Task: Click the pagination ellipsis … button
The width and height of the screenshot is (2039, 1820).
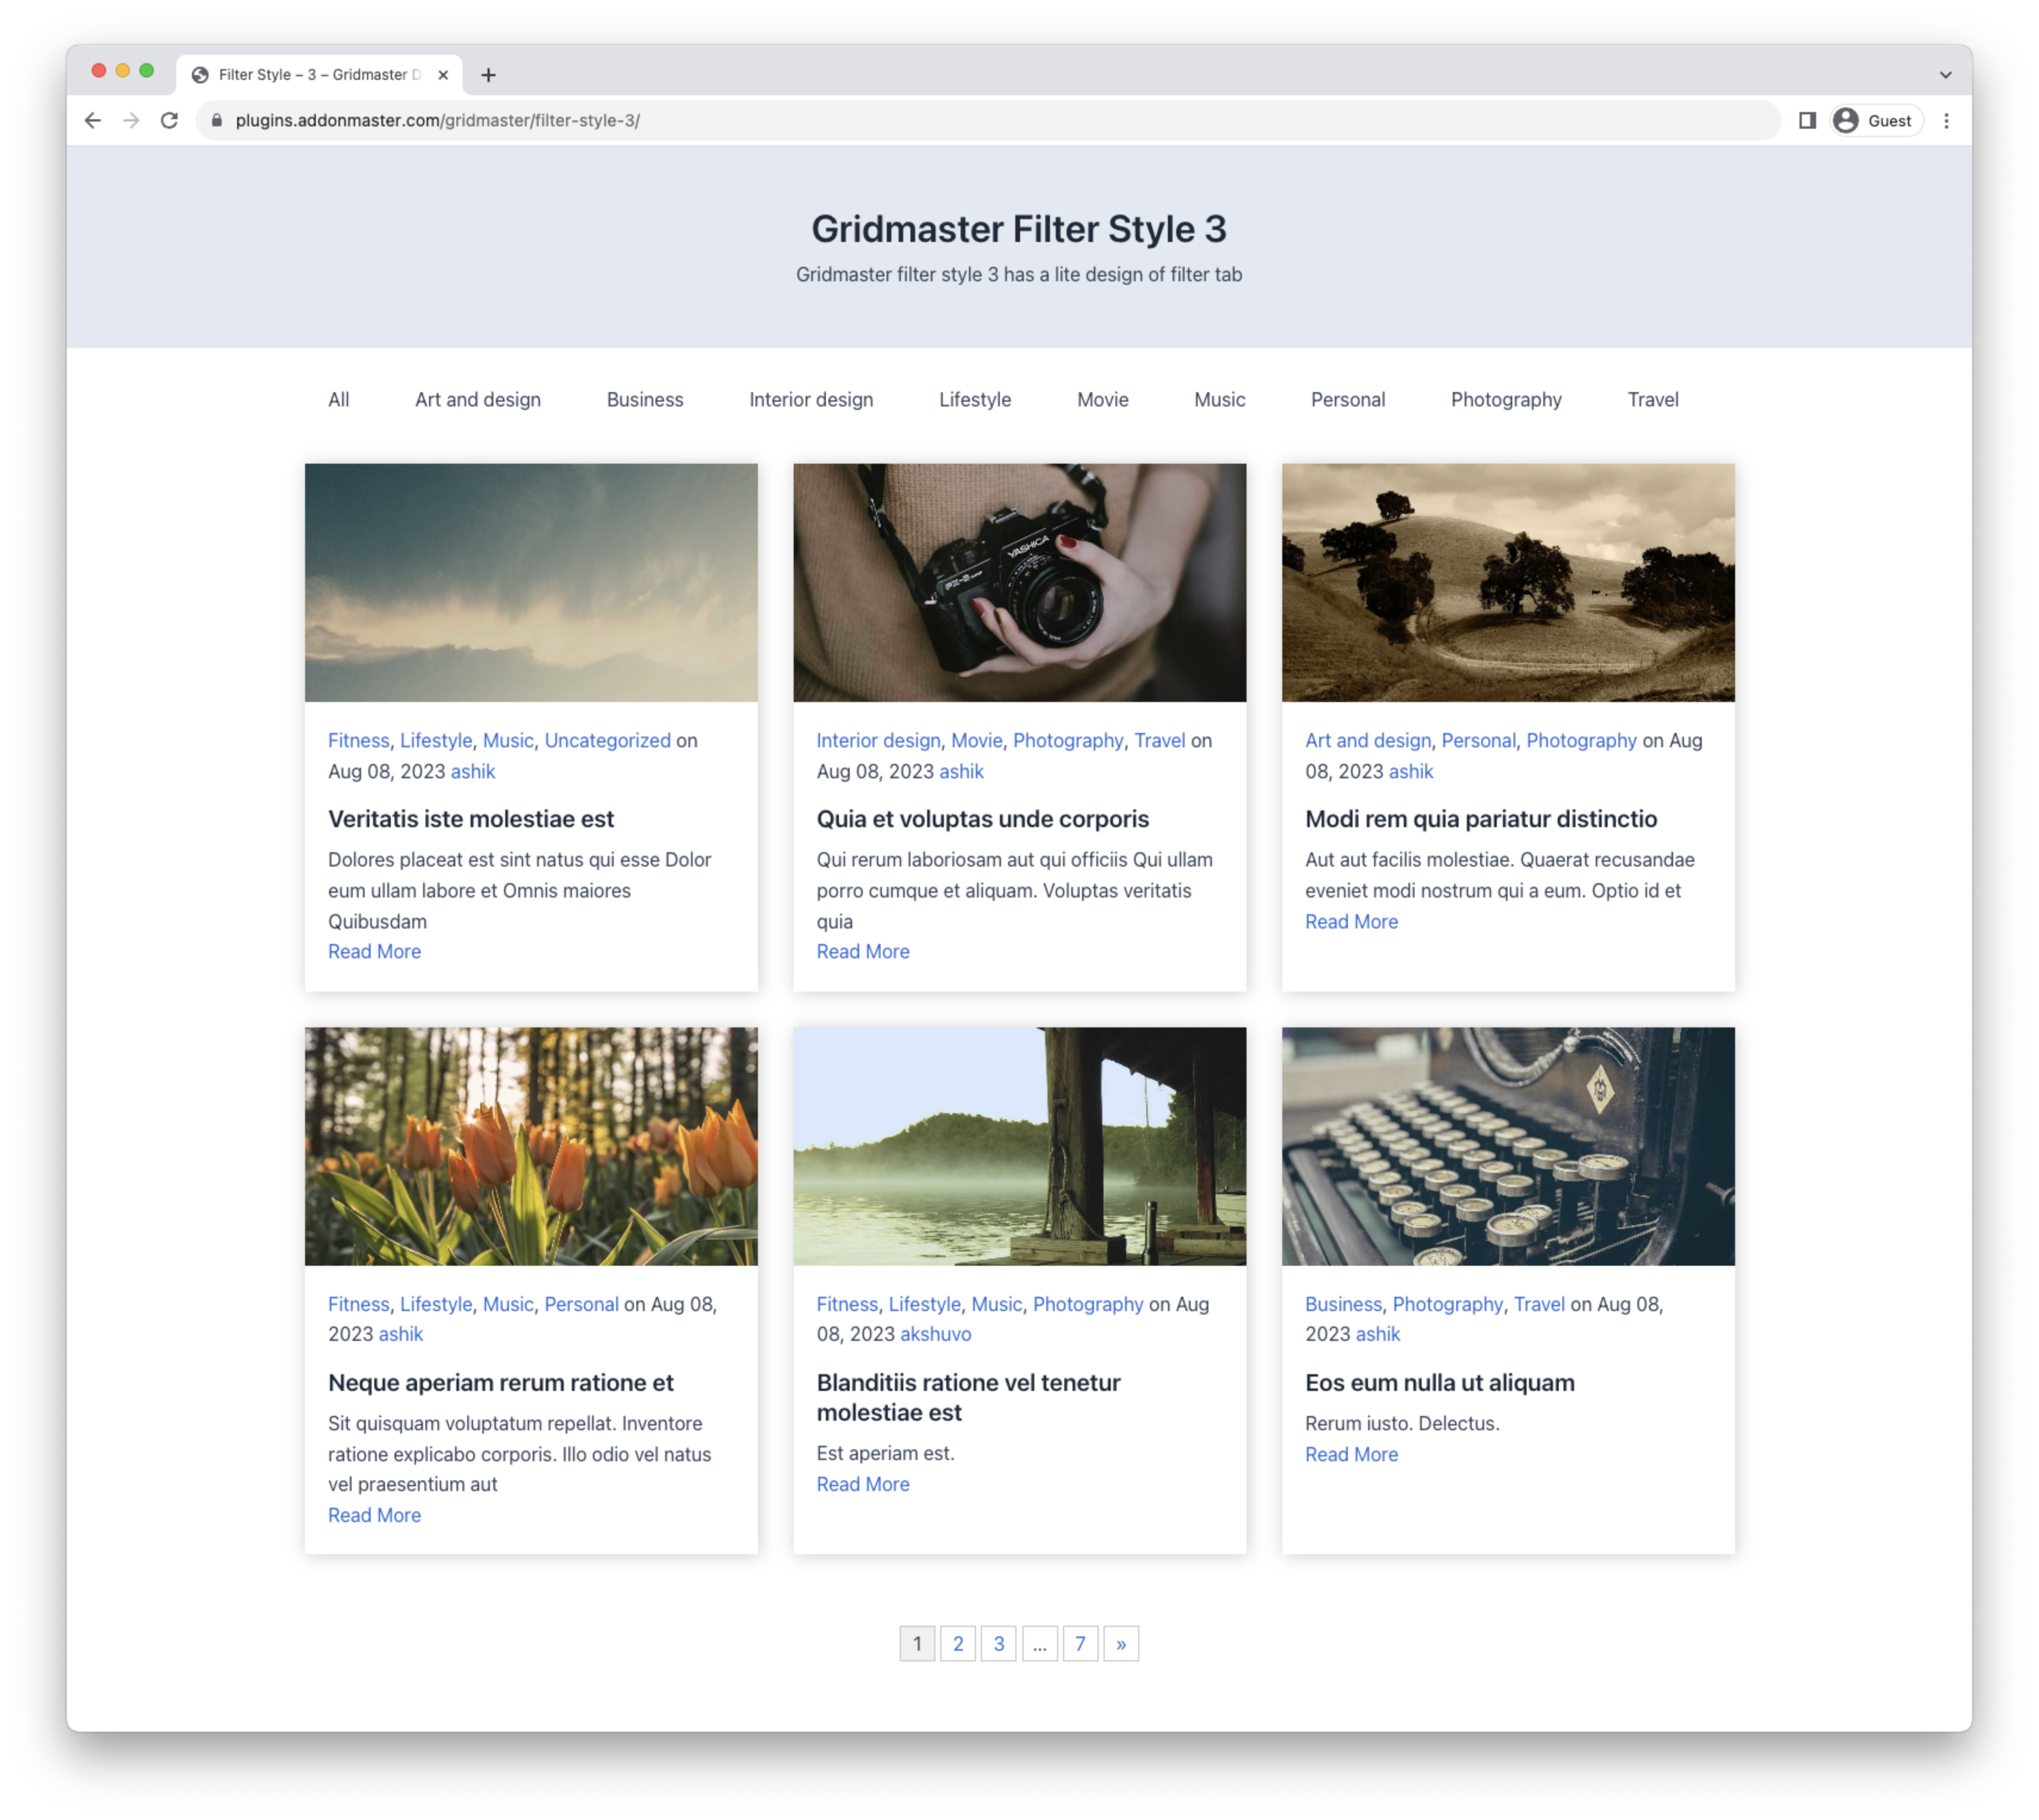Action: pyautogui.click(x=1039, y=1643)
